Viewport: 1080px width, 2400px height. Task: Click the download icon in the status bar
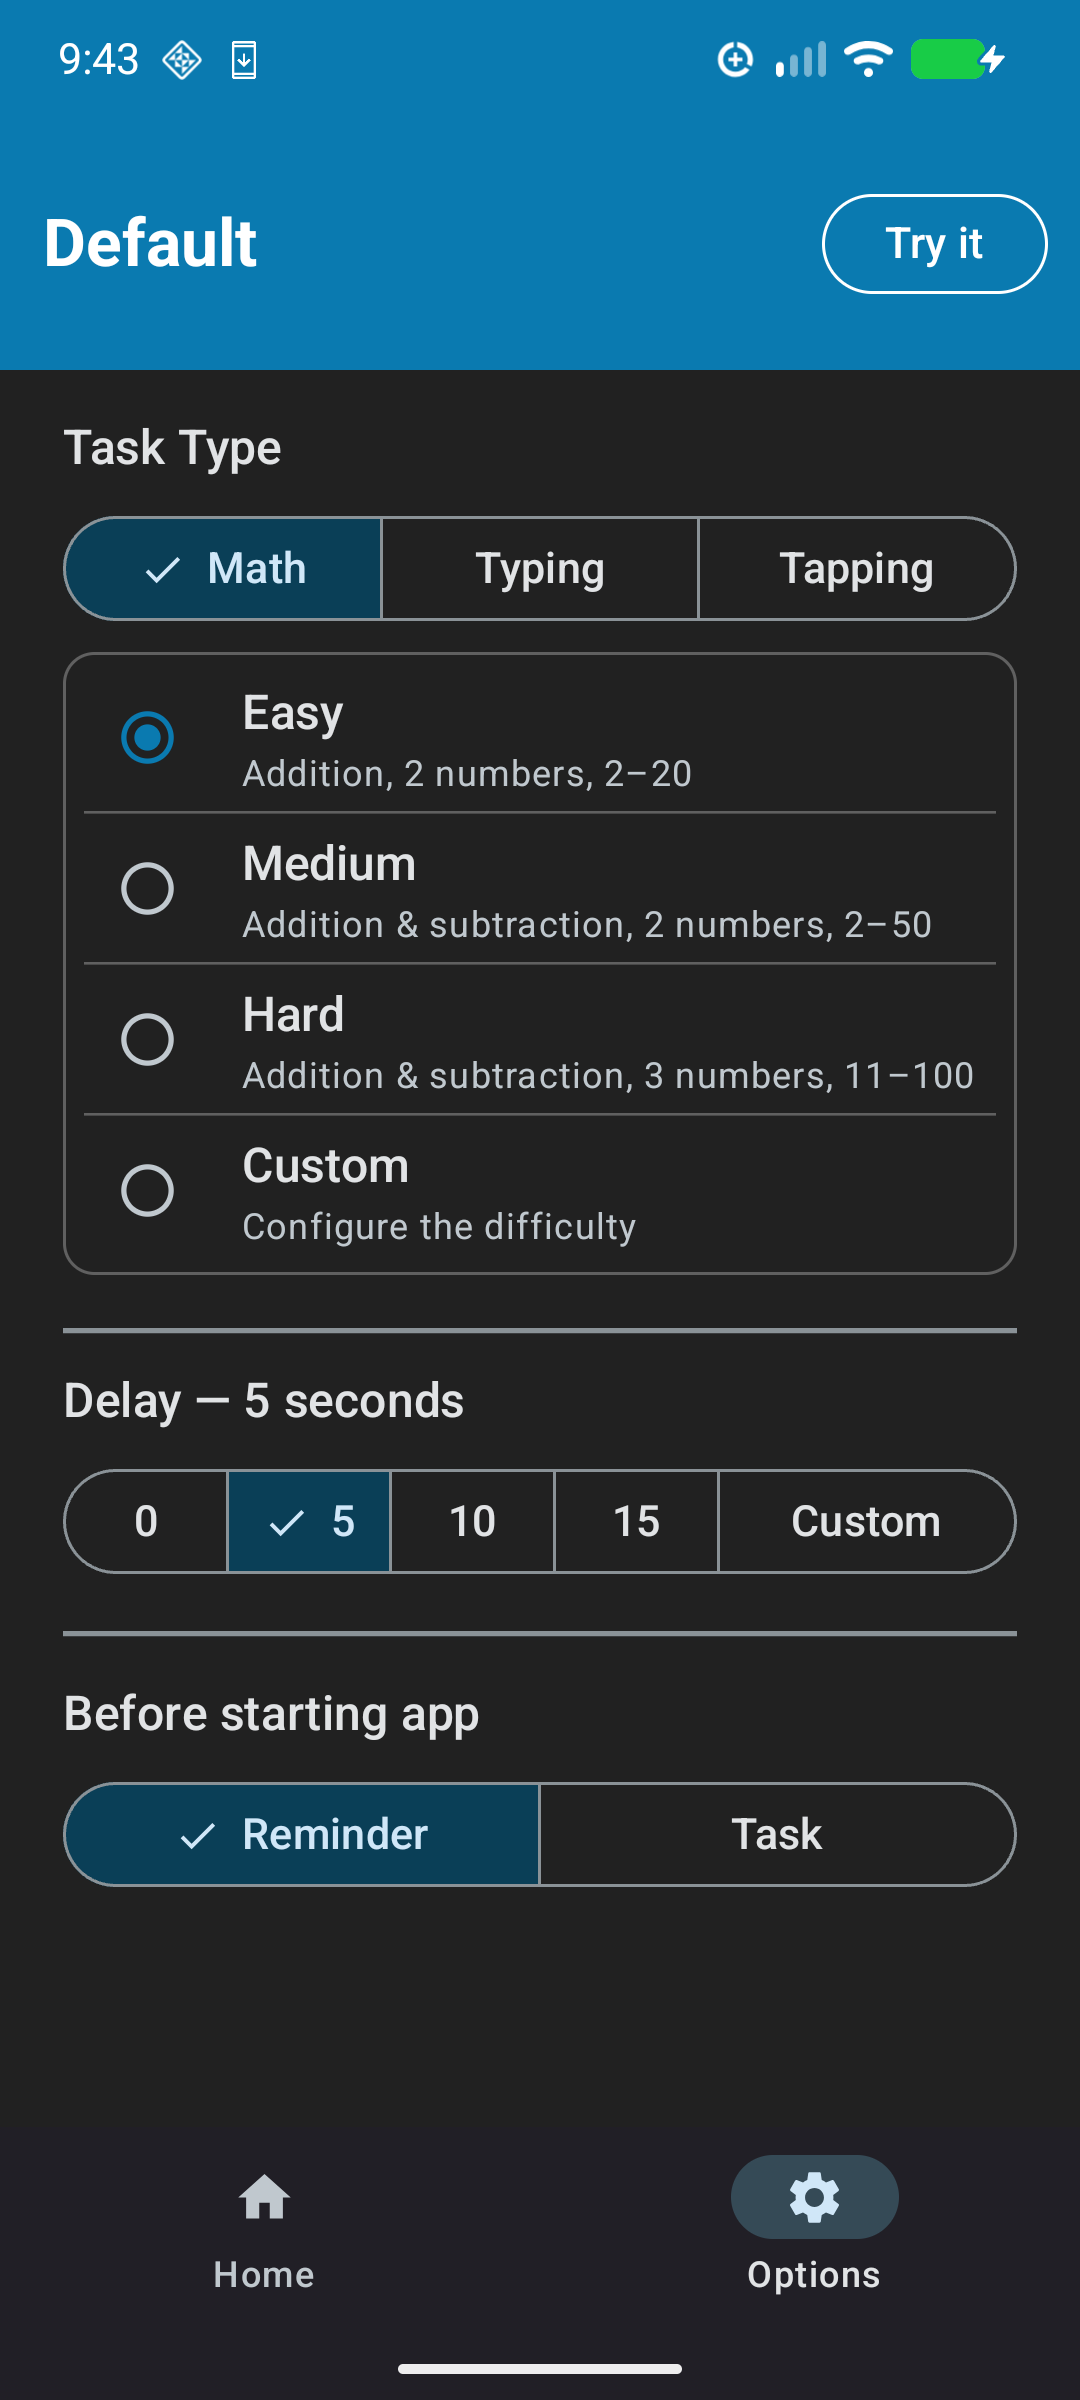(x=243, y=60)
